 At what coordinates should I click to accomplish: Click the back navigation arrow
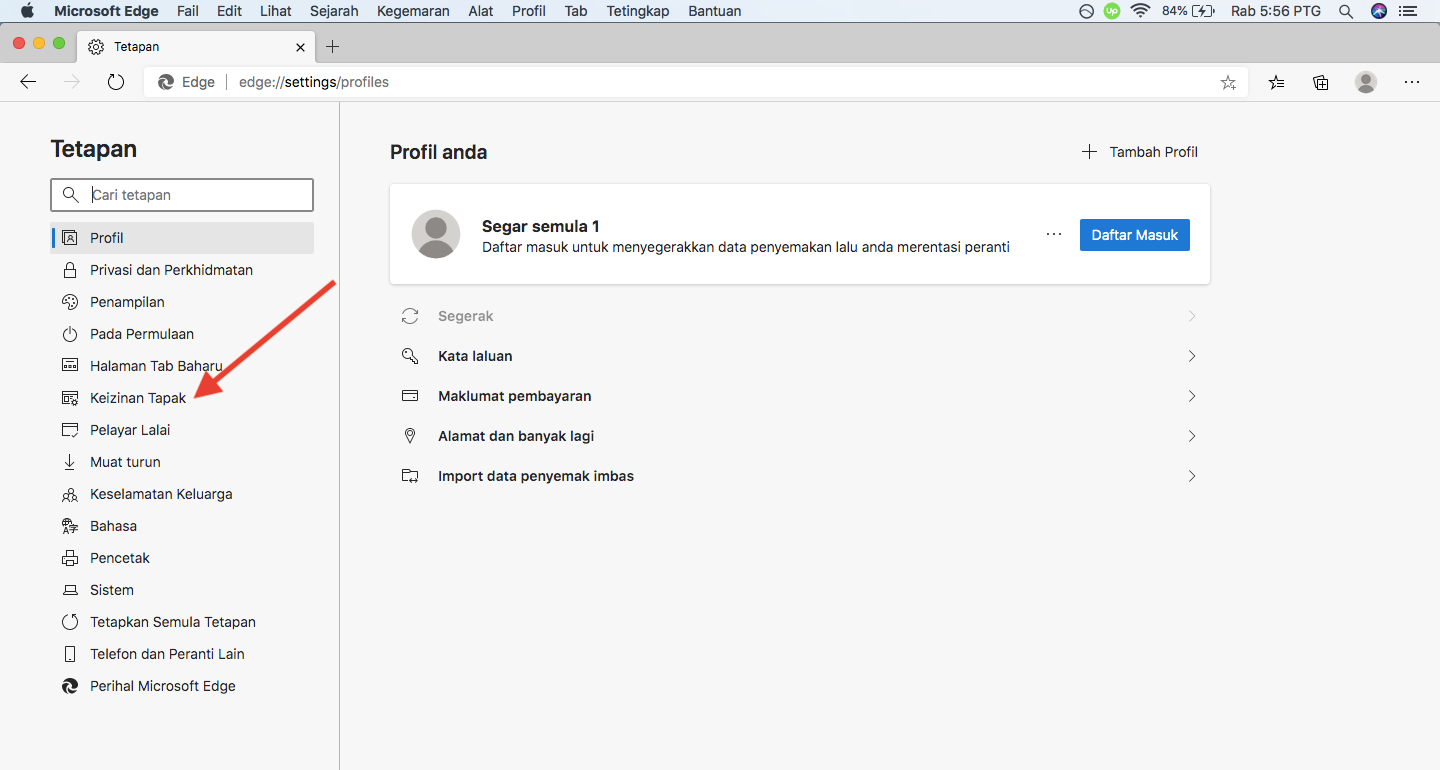pos(28,82)
